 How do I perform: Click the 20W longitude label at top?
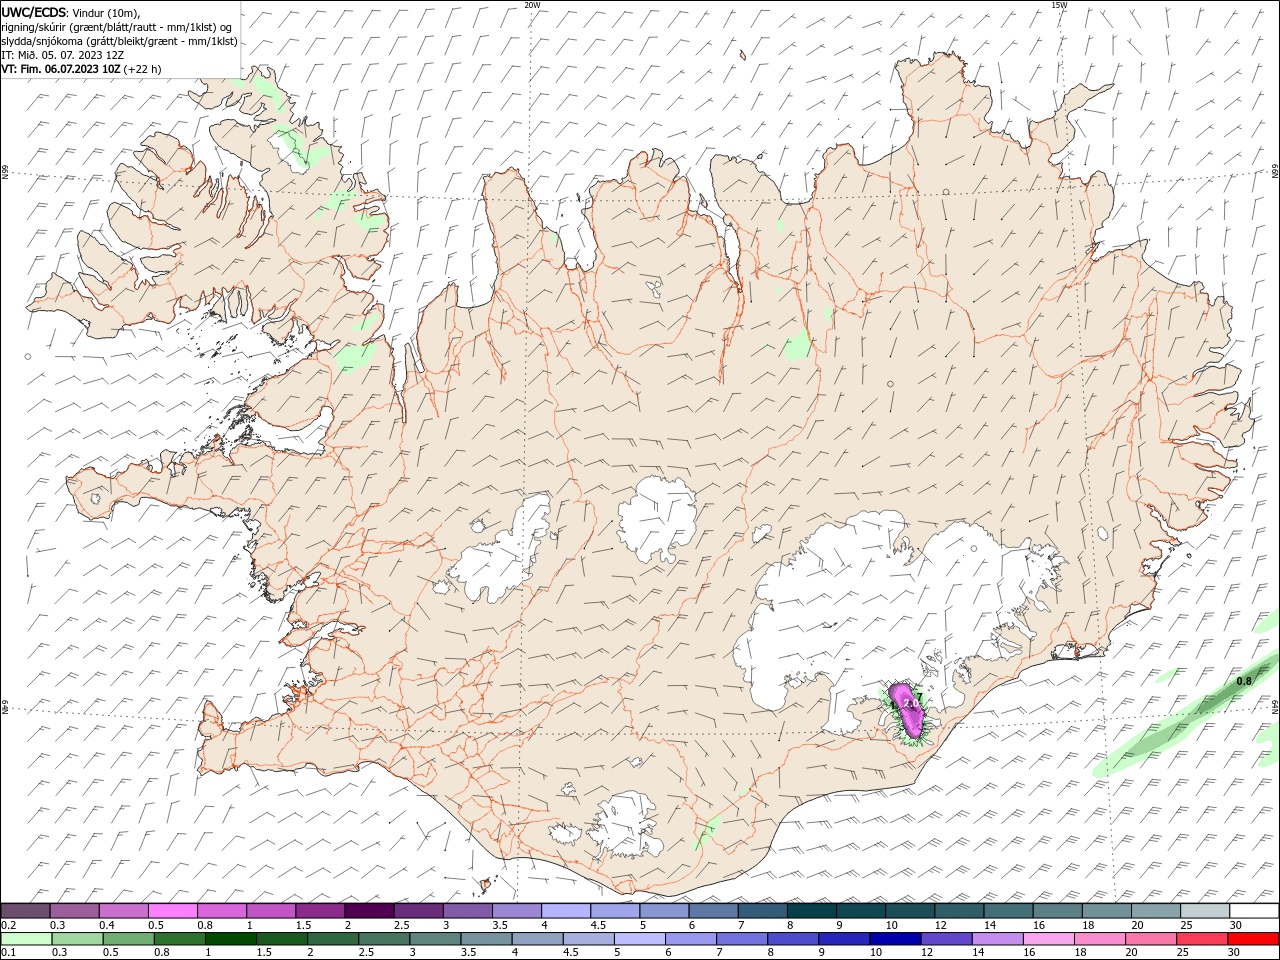coord(532,5)
